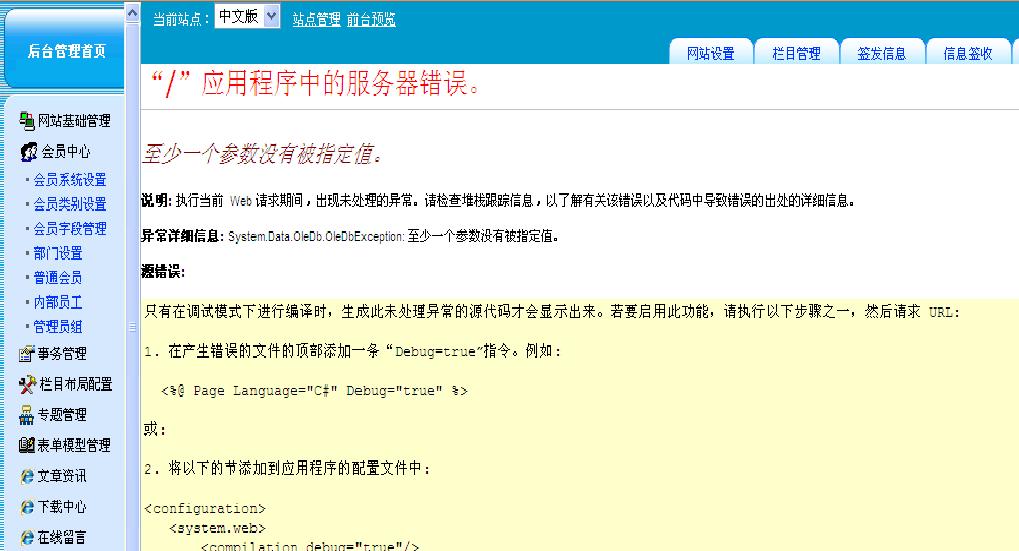Click the sidebar scroll-up arrow
The image size is (1019, 551).
pos(132,11)
